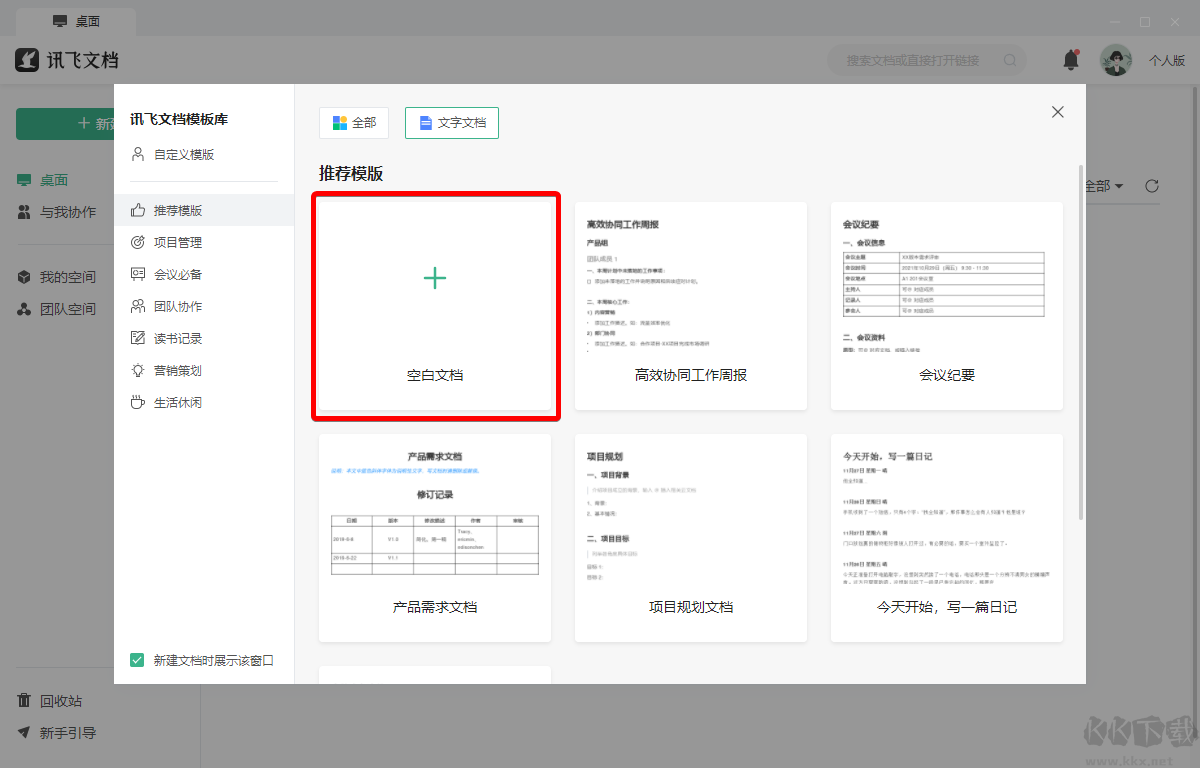Open the 会议纪要 template
This screenshot has width=1200, height=768.
[x=946, y=305]
